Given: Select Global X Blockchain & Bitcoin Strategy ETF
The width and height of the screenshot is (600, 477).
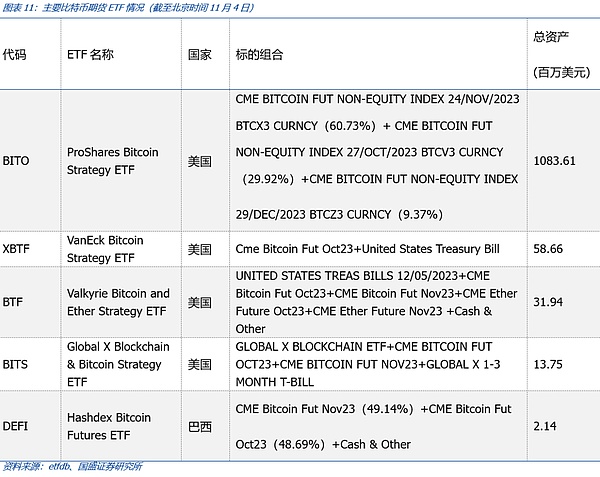Looking at the screenshot, I should (x=118, y=364).
